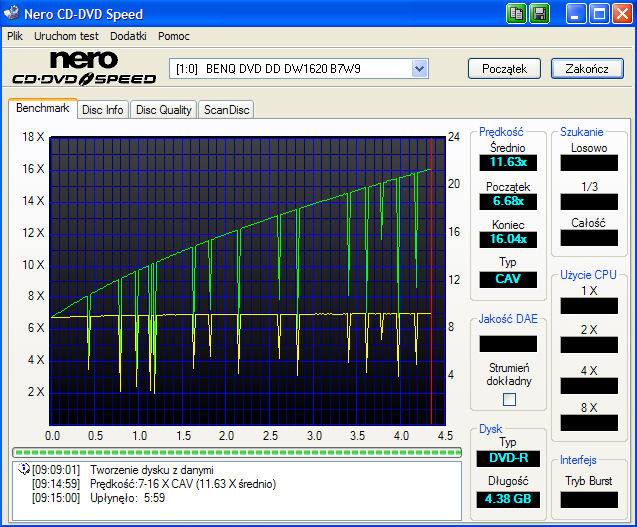This screenshot has height=527, width=637.
Task: Click the 1/3 seek time field
Action: [x=589, y=202]
